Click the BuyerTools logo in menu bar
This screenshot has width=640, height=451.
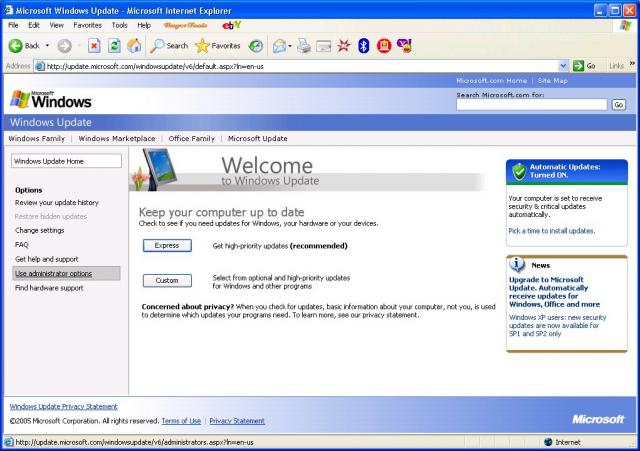(186, 25)
